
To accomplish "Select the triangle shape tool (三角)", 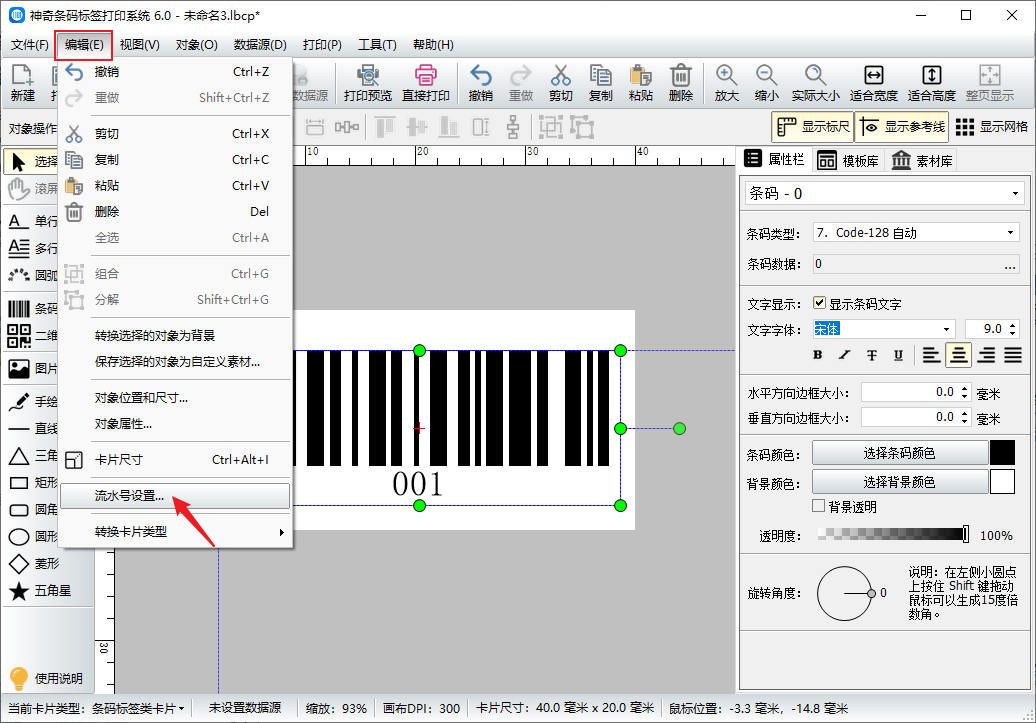I will 32,455.
